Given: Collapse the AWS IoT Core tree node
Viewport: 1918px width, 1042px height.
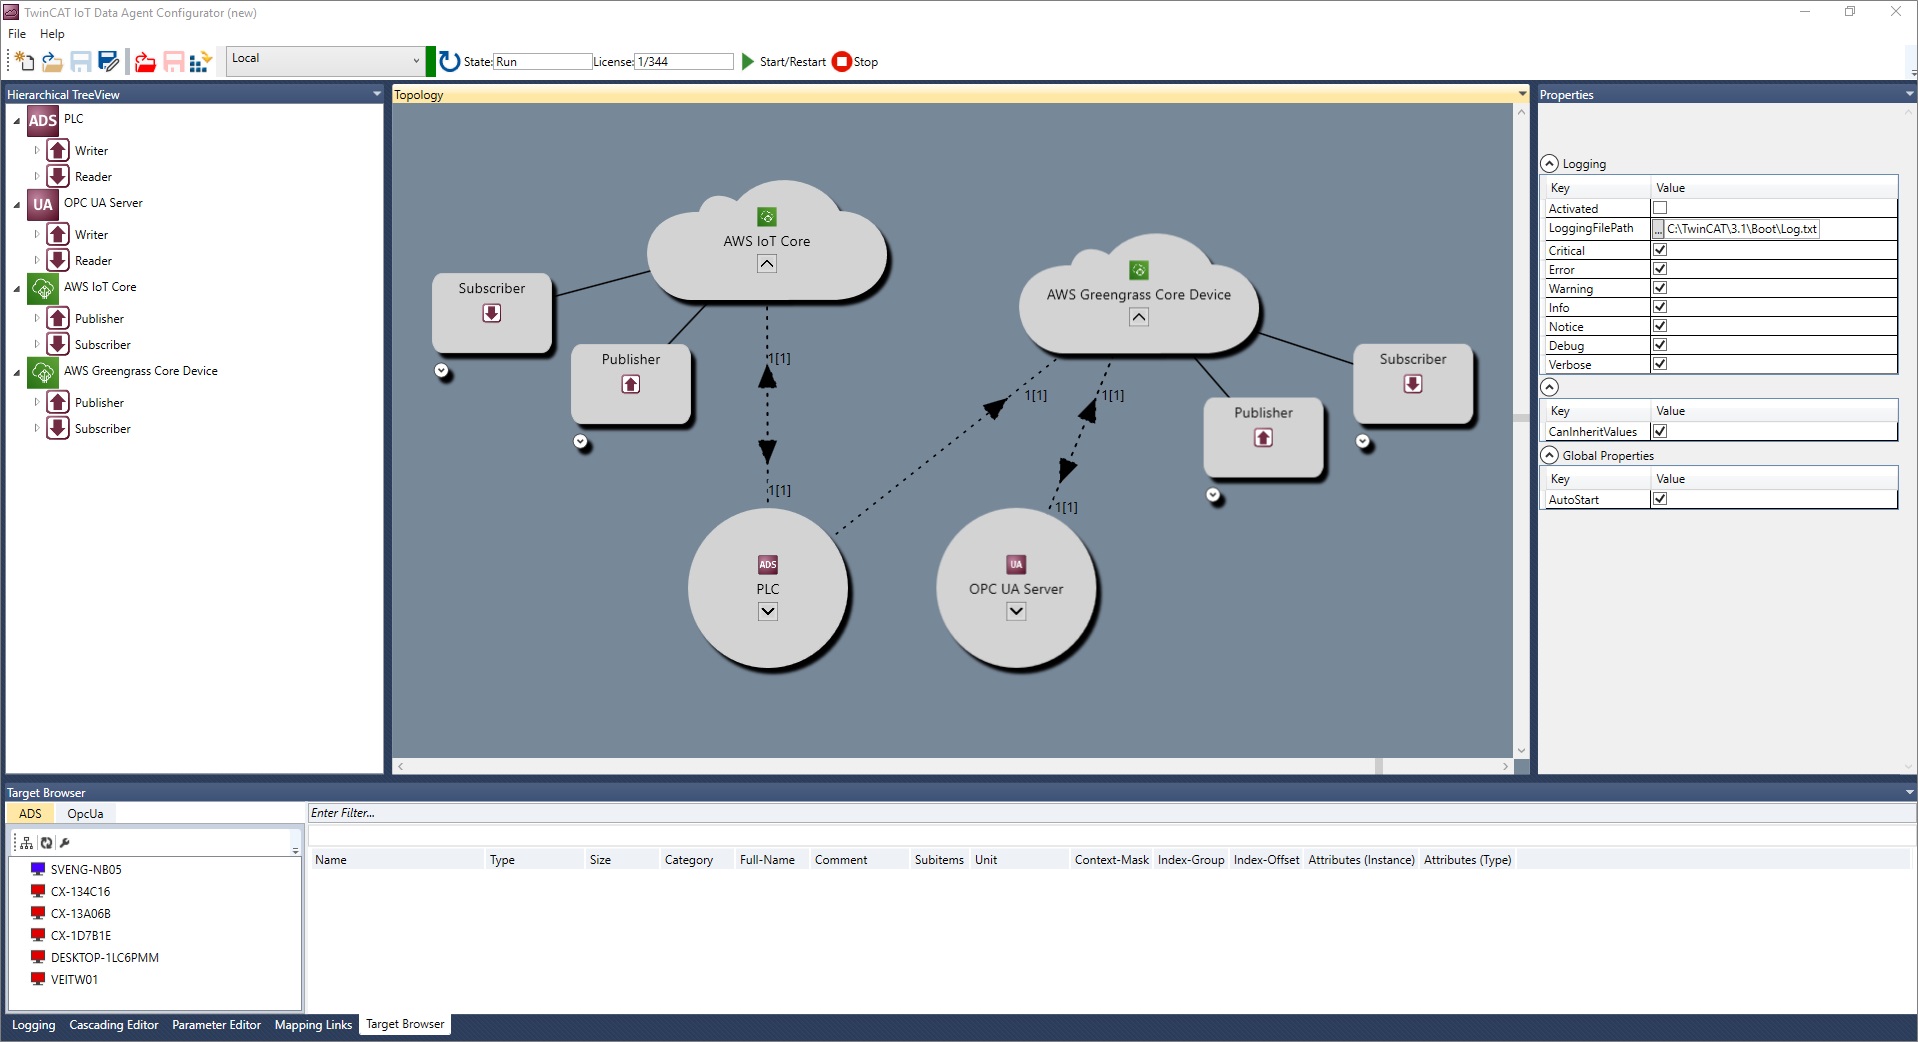Looking at the screenshot, I should (x=17, y=289).
